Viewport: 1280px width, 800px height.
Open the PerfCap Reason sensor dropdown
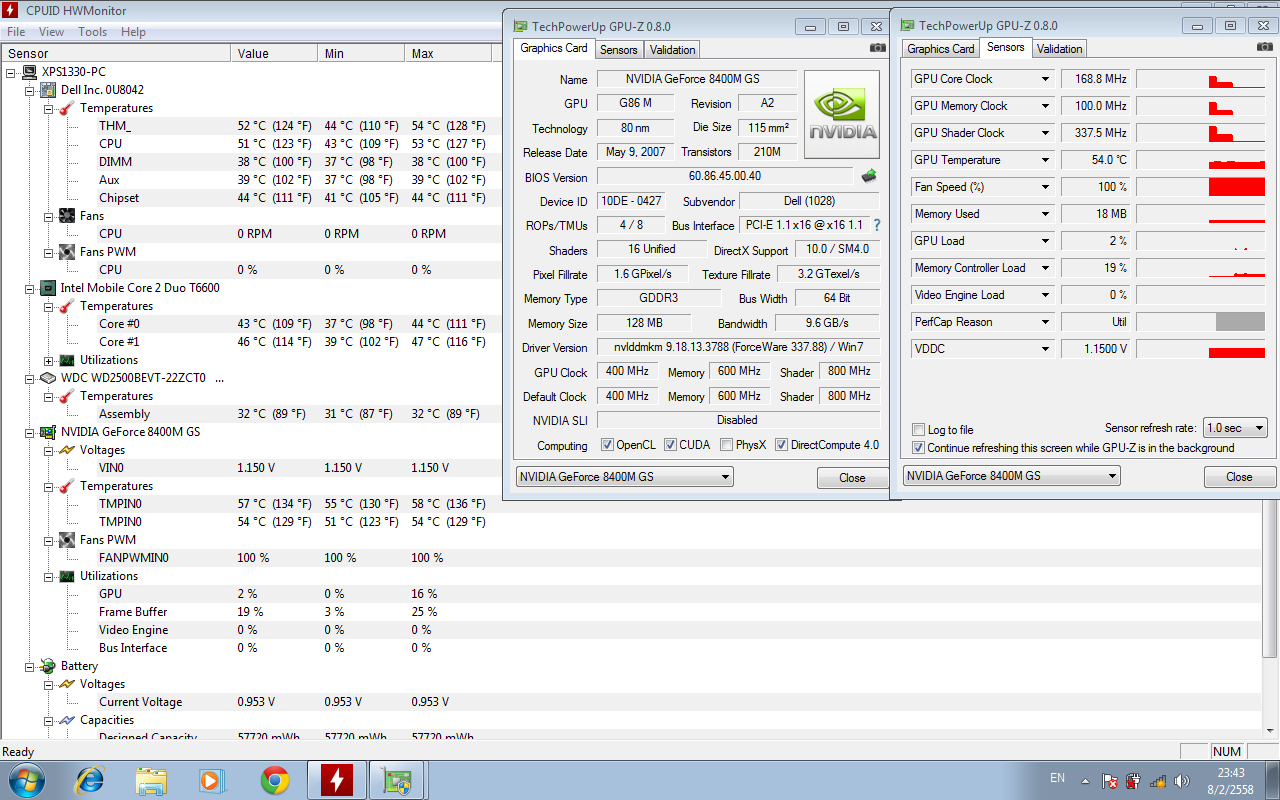(x=1045, y=322)
